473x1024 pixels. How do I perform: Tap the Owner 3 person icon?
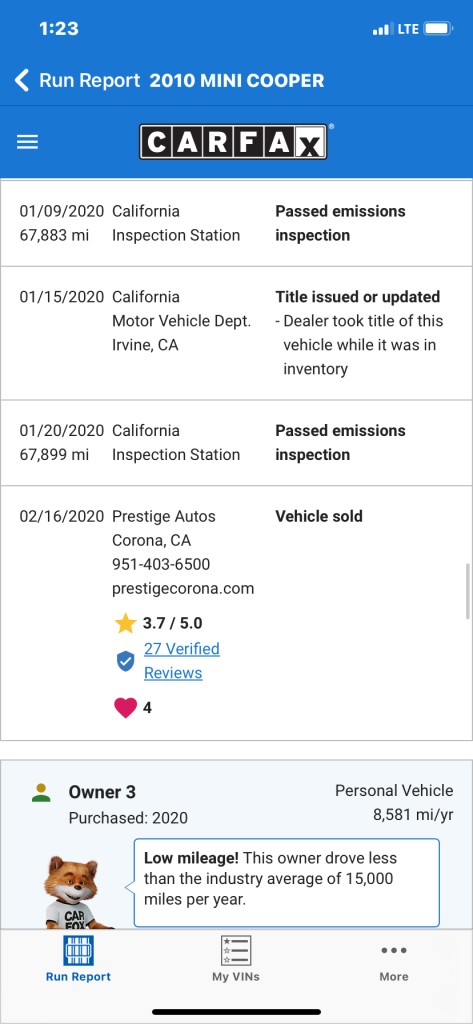(41, 793)
